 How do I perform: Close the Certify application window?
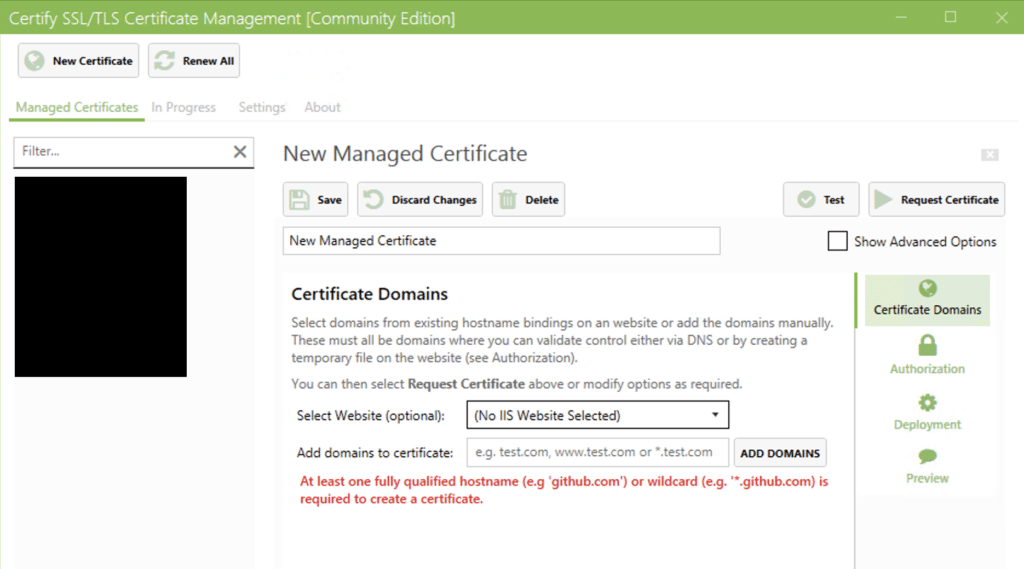click(1002, 18)
